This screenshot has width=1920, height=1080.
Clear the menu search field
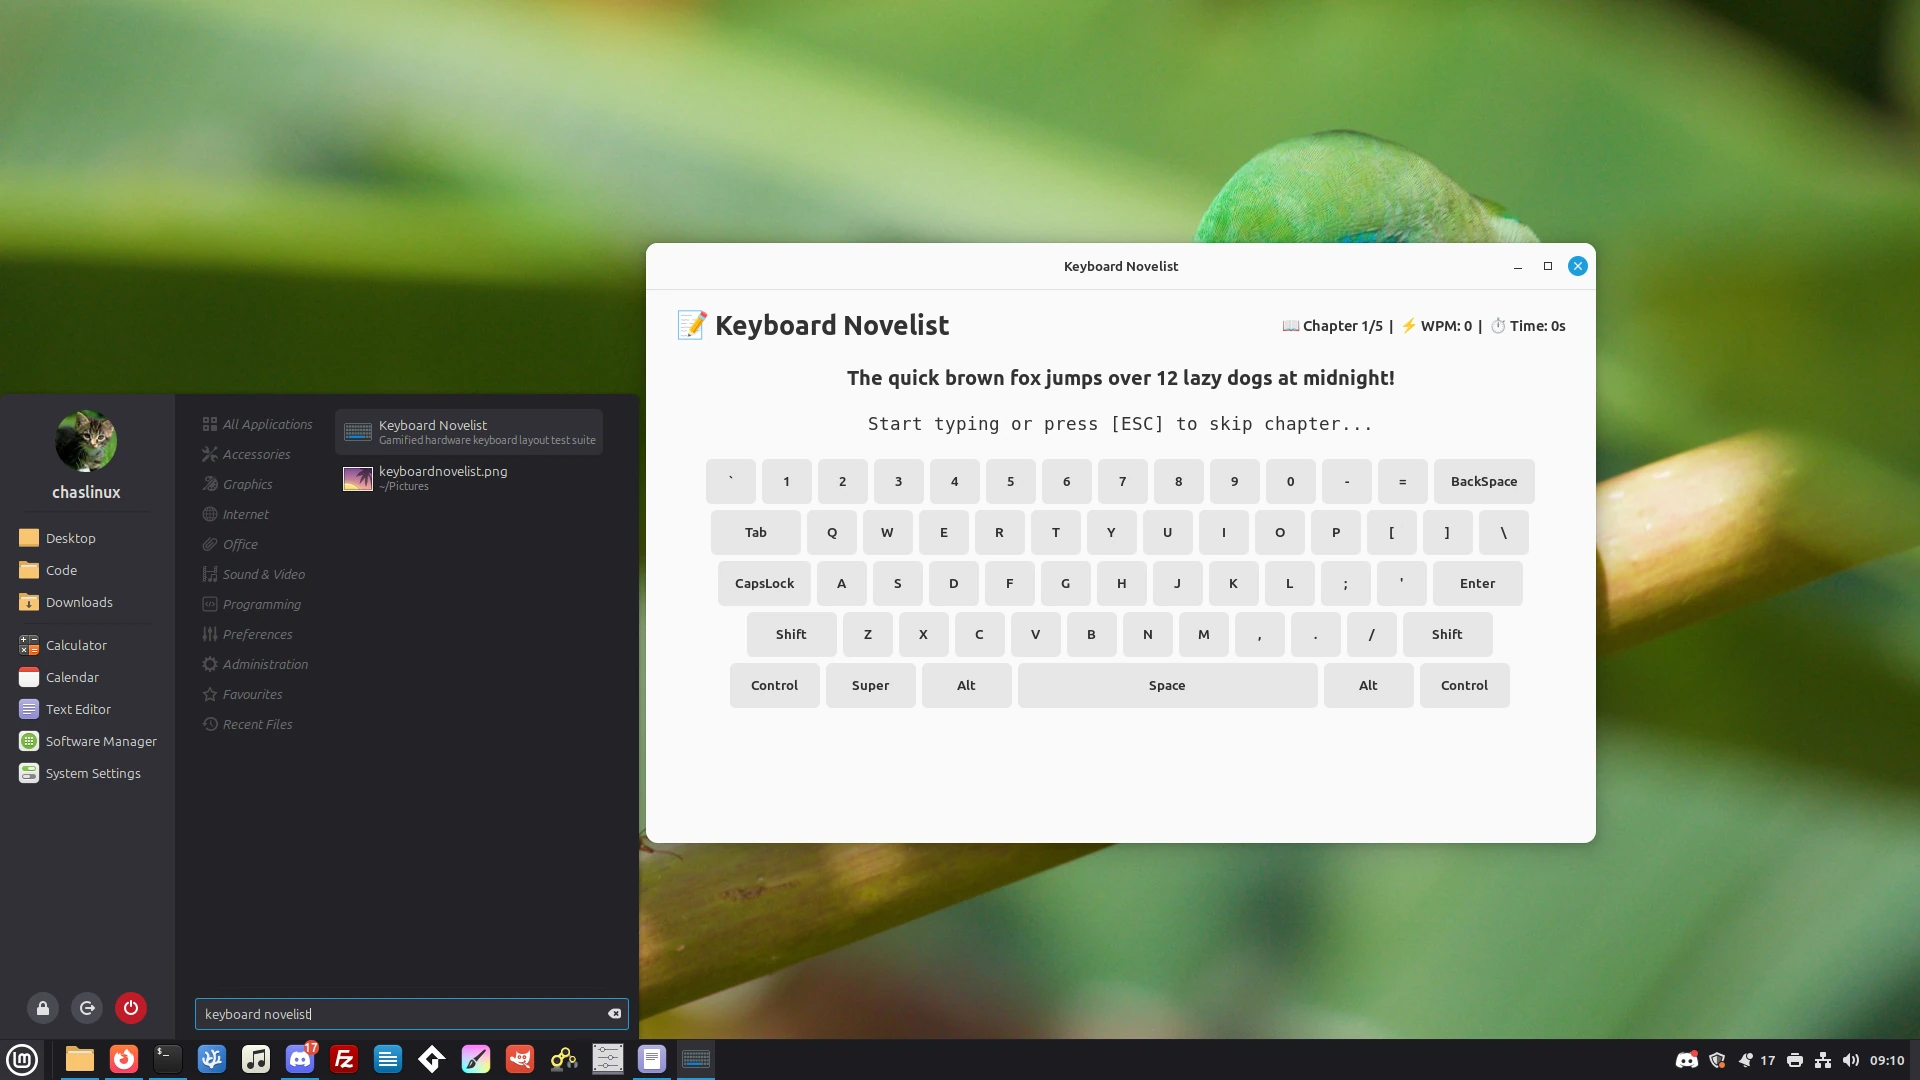click(x=615, y=1014)
